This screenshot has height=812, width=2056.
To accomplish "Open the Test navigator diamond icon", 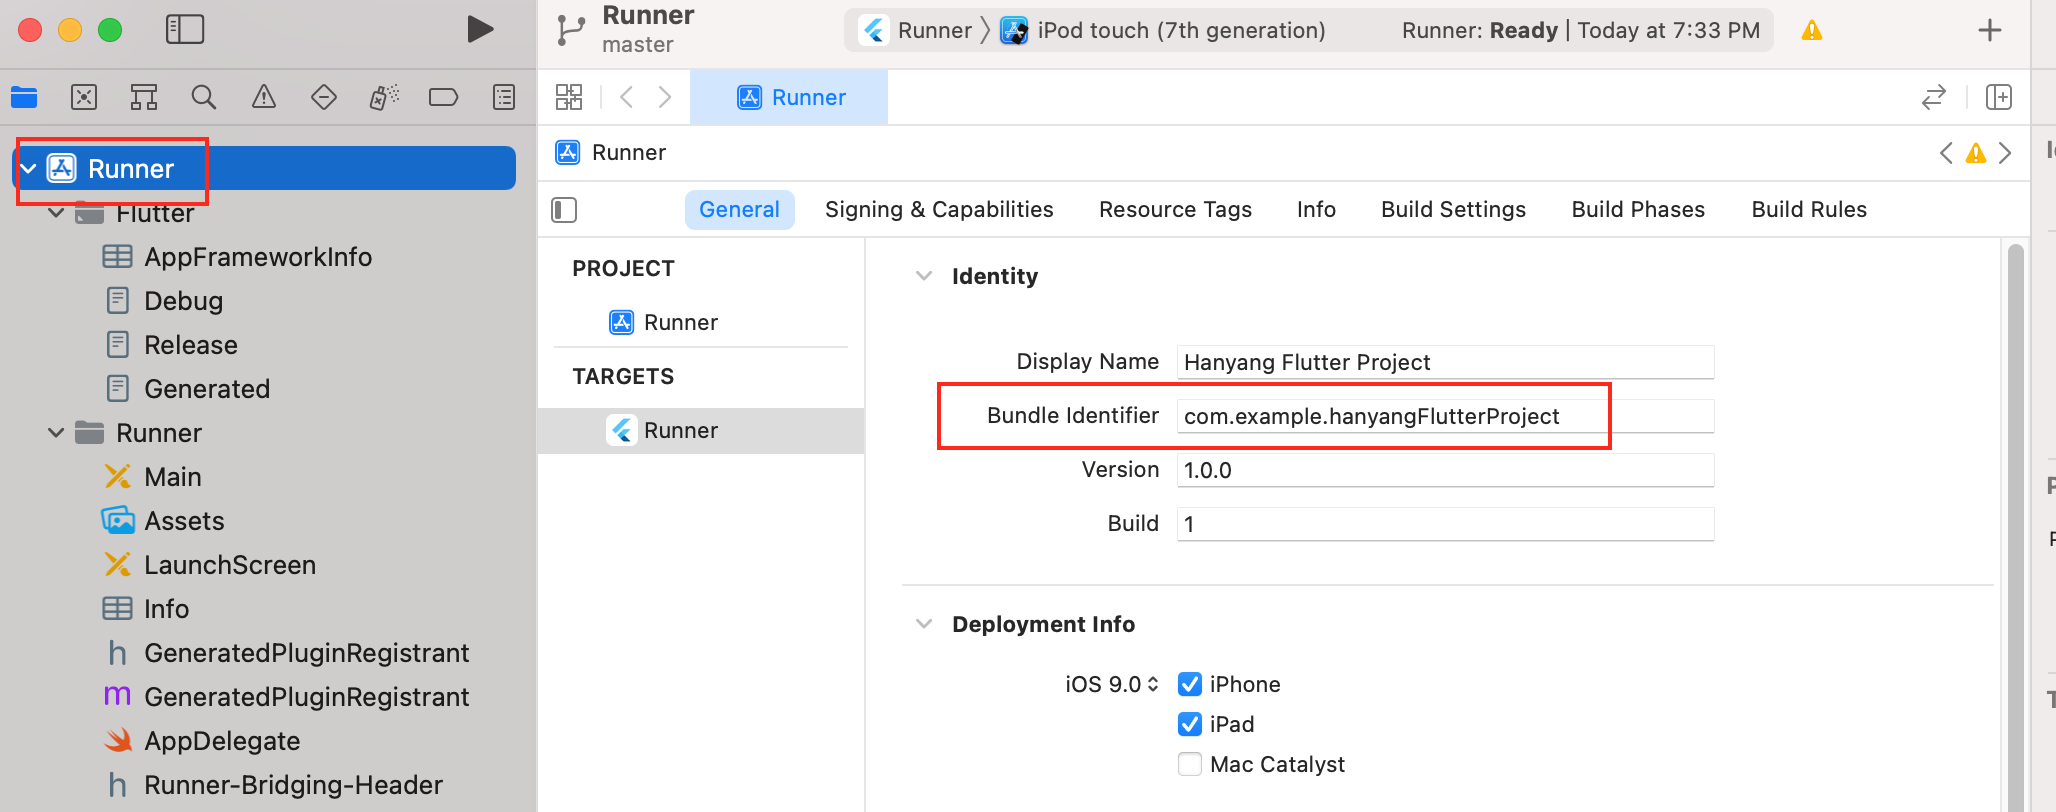I will 324,97.
